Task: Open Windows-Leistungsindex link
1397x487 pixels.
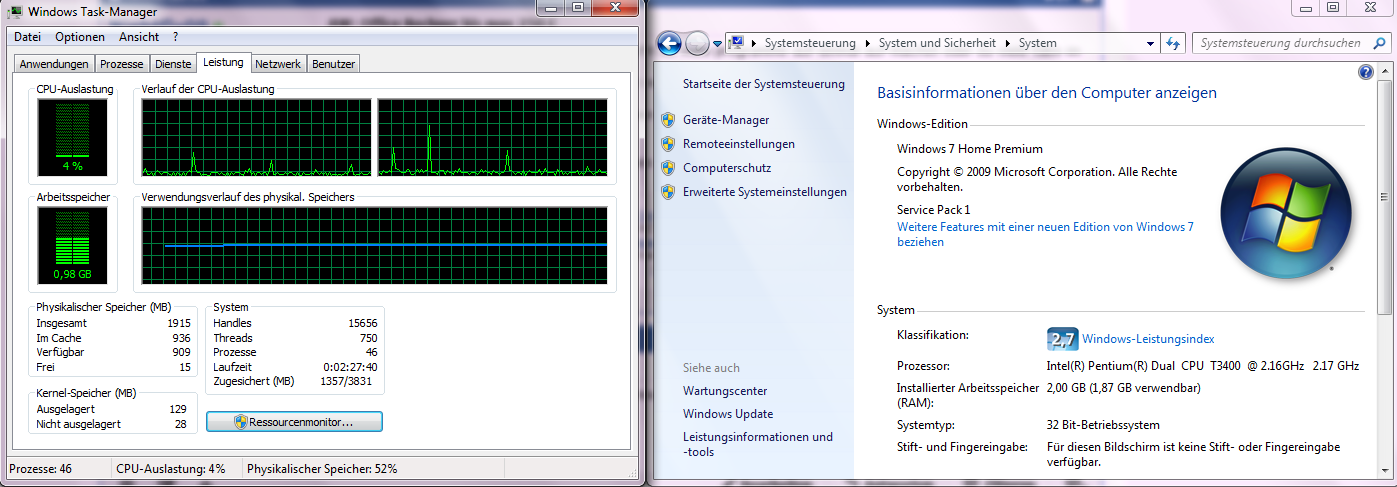Action: click(x=1148, y=339)
